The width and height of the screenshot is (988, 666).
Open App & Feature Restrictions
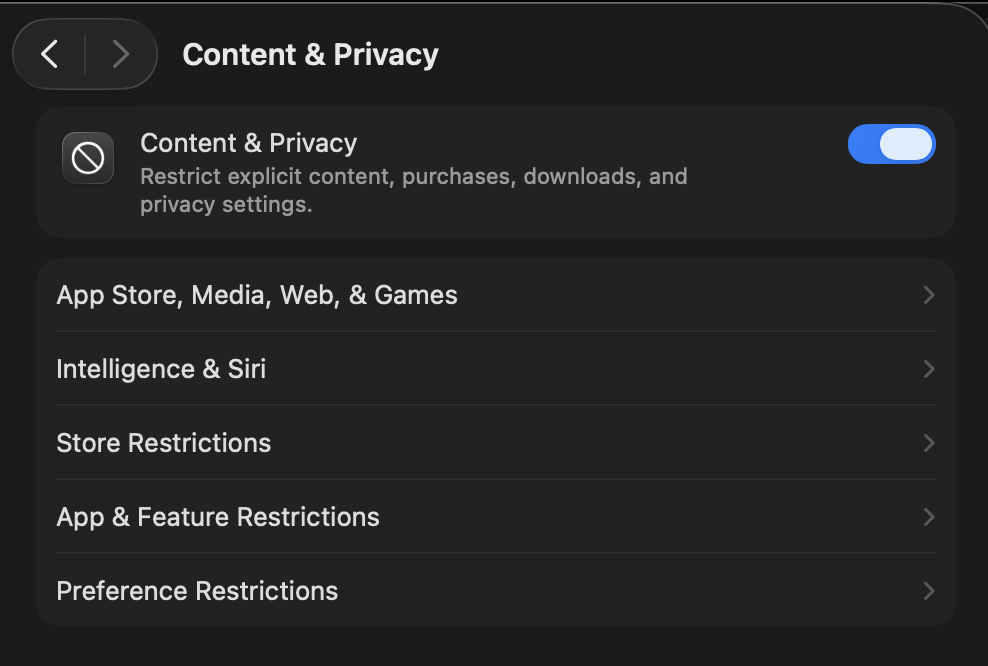point(496,517)
